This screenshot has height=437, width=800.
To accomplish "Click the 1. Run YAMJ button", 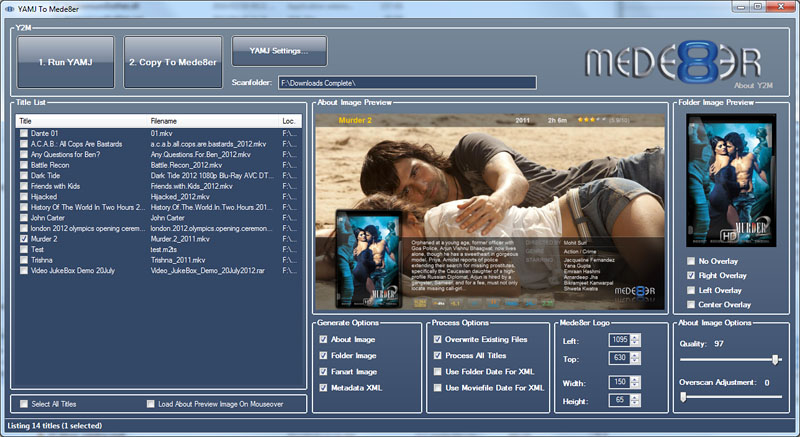I will pyautogui.click(x=65, y=62).
